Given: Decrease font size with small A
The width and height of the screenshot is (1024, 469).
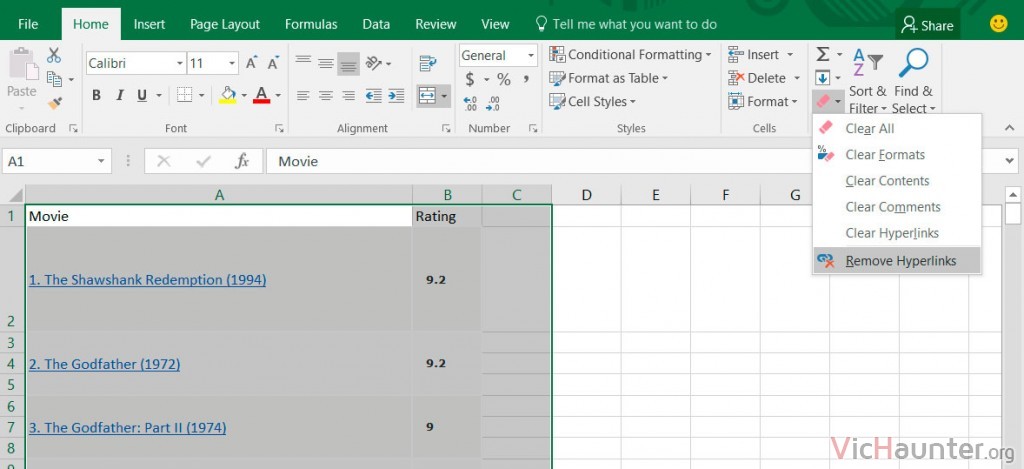Looking at the screenshot, I should 273,63.
